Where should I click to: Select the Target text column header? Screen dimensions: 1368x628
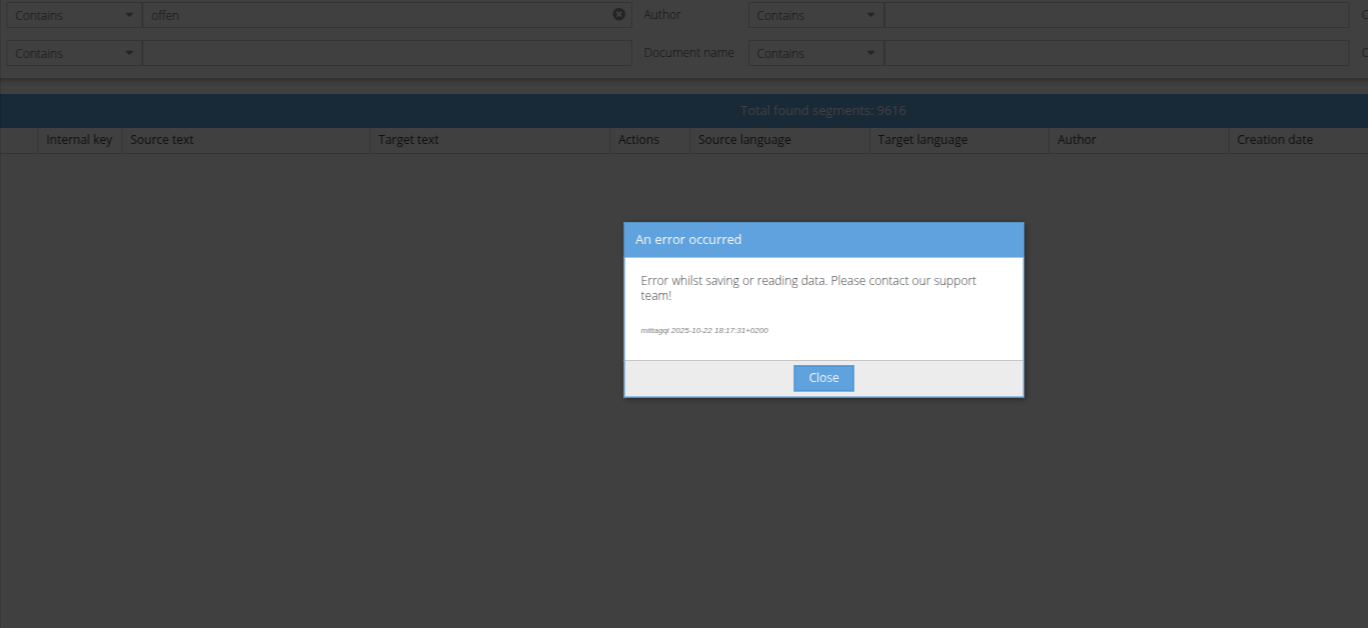[489, 140]
